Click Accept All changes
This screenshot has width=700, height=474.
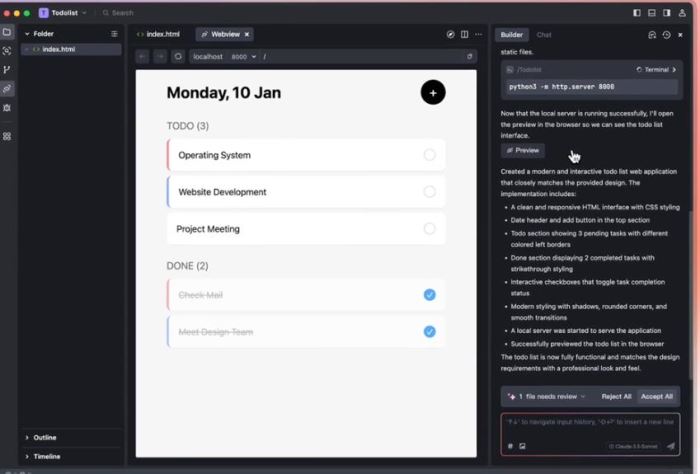(657, 396)
